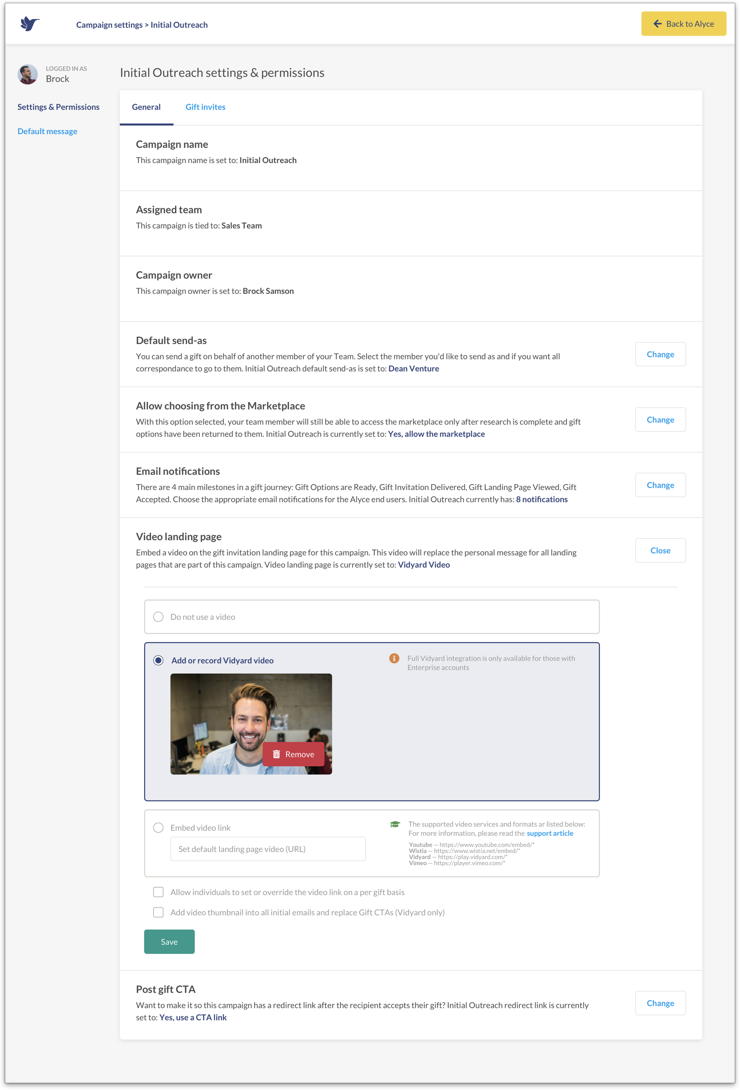Click the Video landing page heading
Screen dimensions: 740x1090
click(179, 537)
